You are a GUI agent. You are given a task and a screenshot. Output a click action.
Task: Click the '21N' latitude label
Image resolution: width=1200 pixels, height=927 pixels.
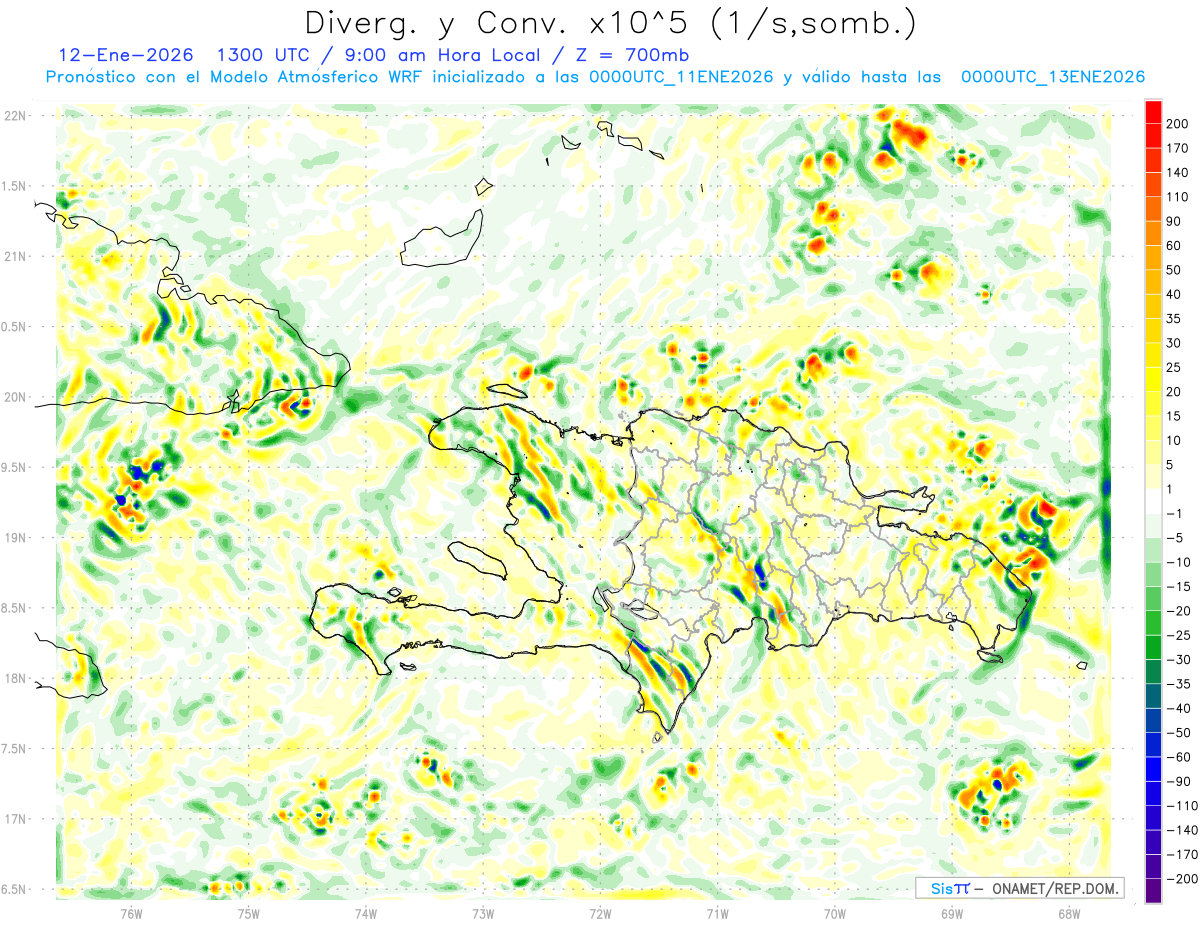pyautogui.click(x=14, y=256)
